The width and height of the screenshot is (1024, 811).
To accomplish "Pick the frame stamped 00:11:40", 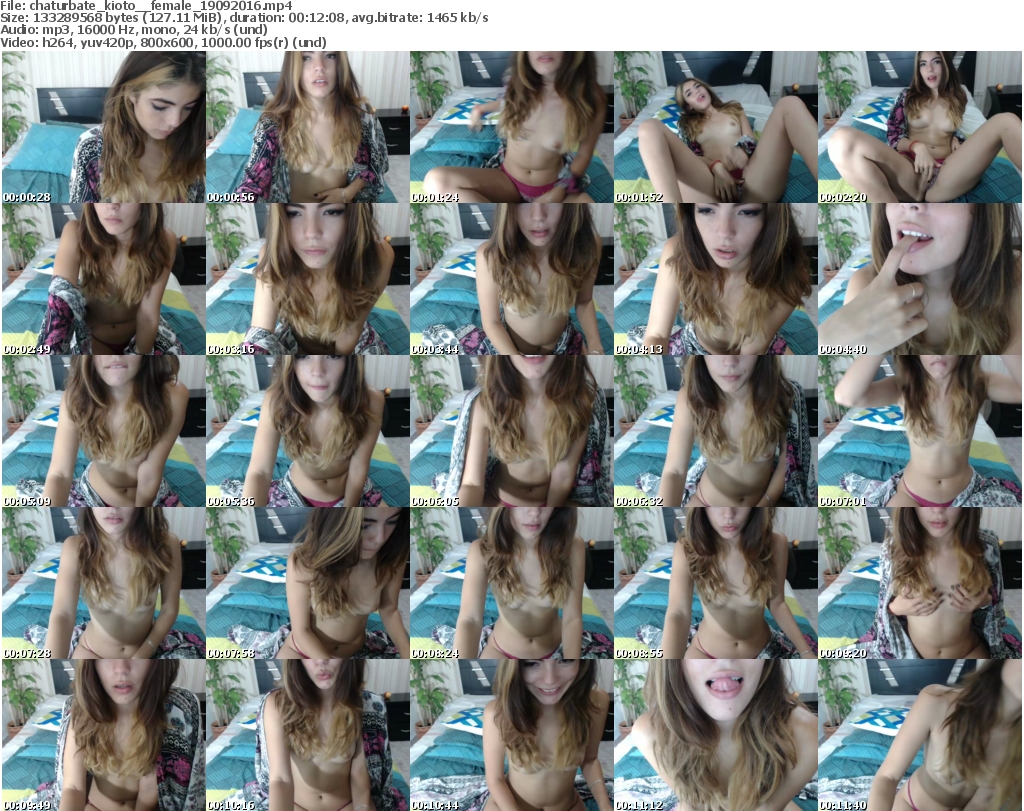I will [920, 735].
